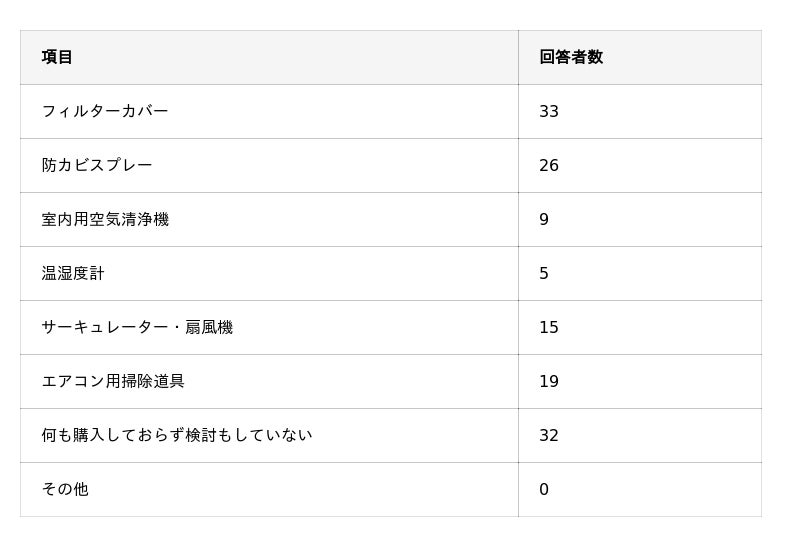Select the フィルターカバー cell
The width and height of the screenshot is (800, 547).
[105, 111]
